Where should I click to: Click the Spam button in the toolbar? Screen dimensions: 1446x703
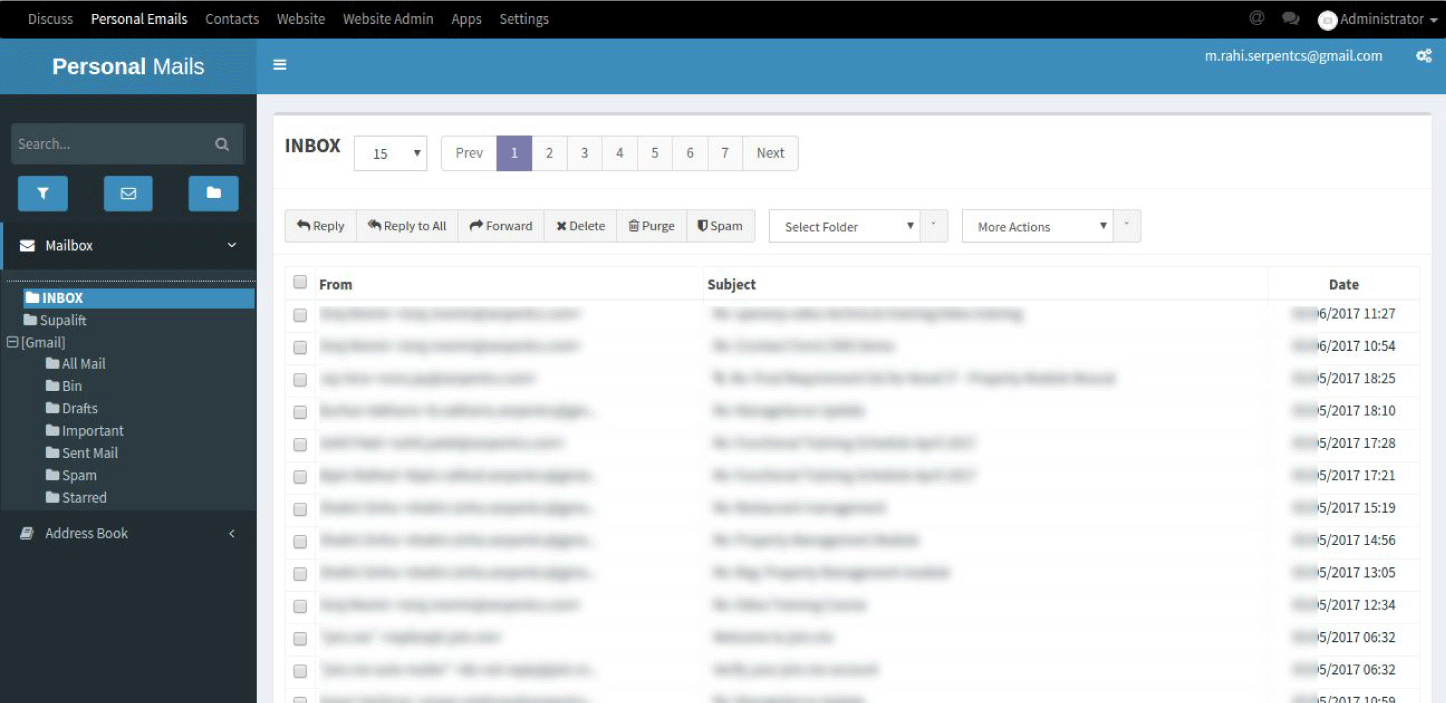point(720,226)
